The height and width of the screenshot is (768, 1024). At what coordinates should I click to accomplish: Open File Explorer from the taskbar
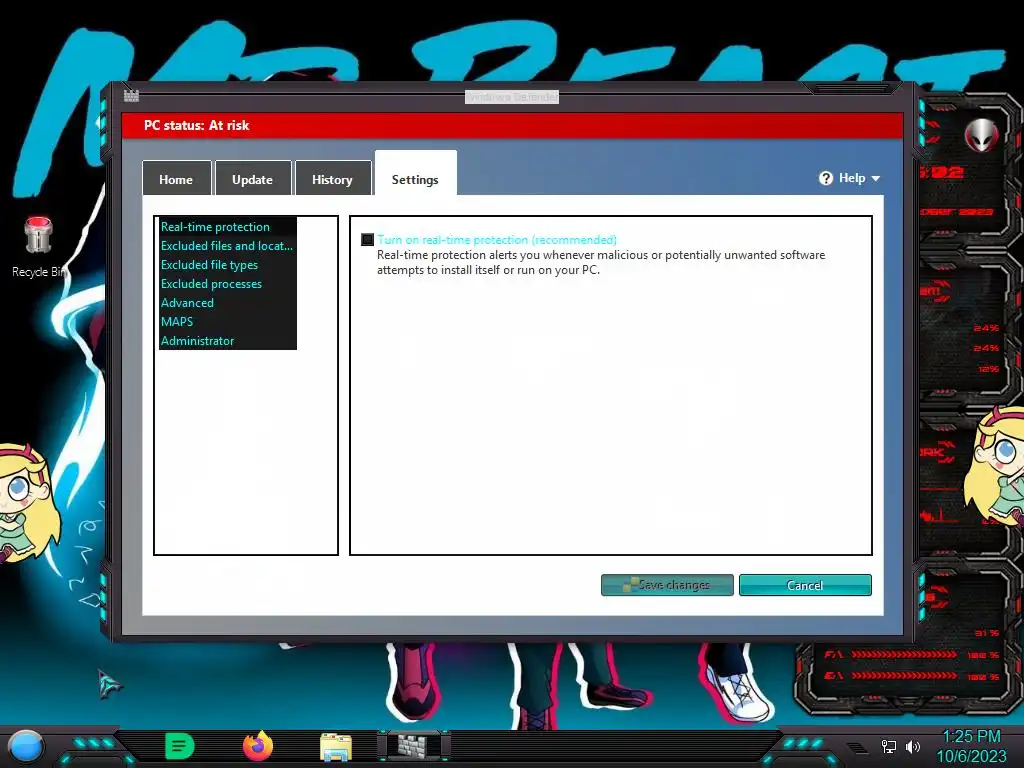336,747
